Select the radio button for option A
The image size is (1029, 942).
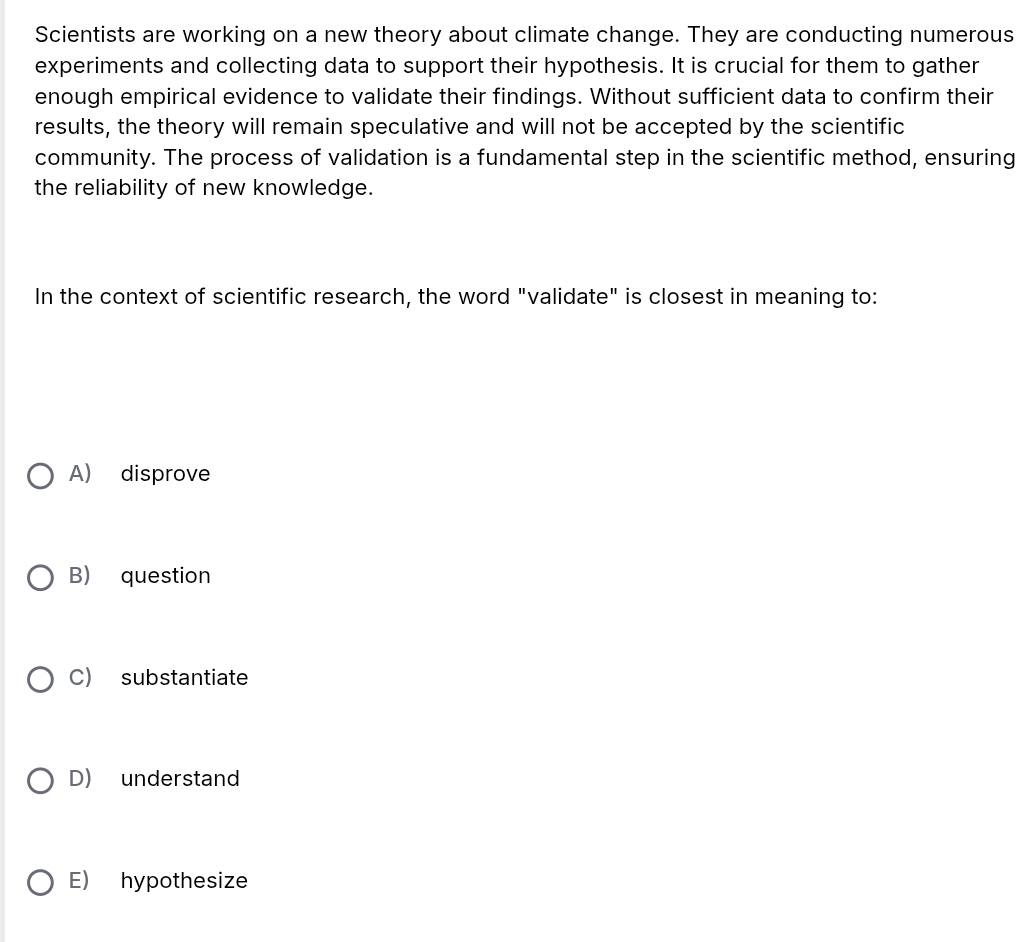(x=41, y=476)
